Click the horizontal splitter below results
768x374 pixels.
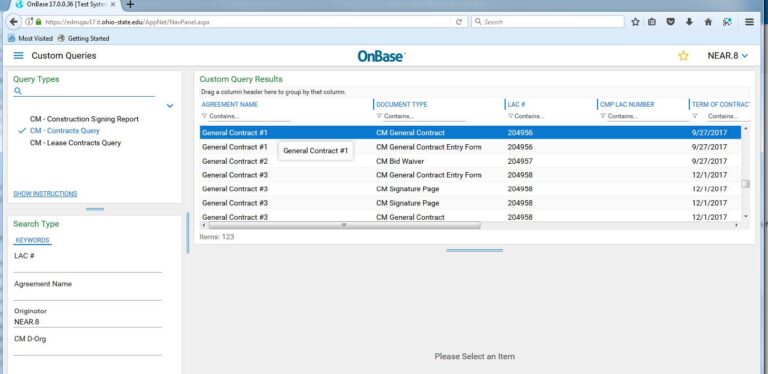[x=474, y=250]
